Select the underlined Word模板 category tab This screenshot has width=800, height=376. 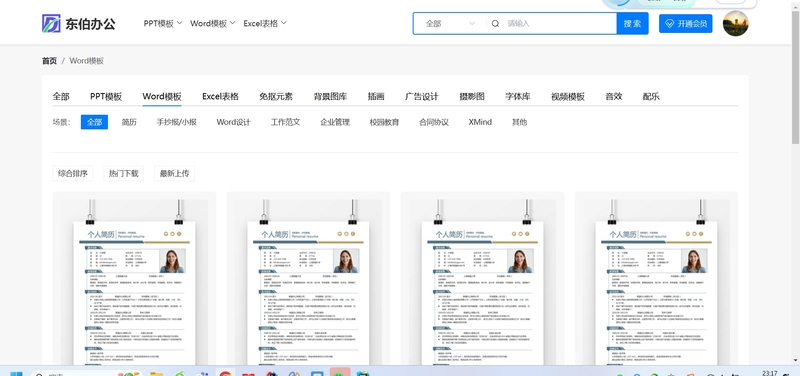(162, 96)
